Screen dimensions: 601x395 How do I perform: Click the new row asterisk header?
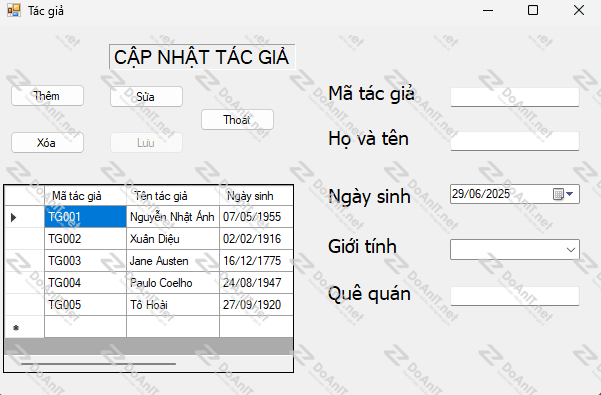click(16, 328)
